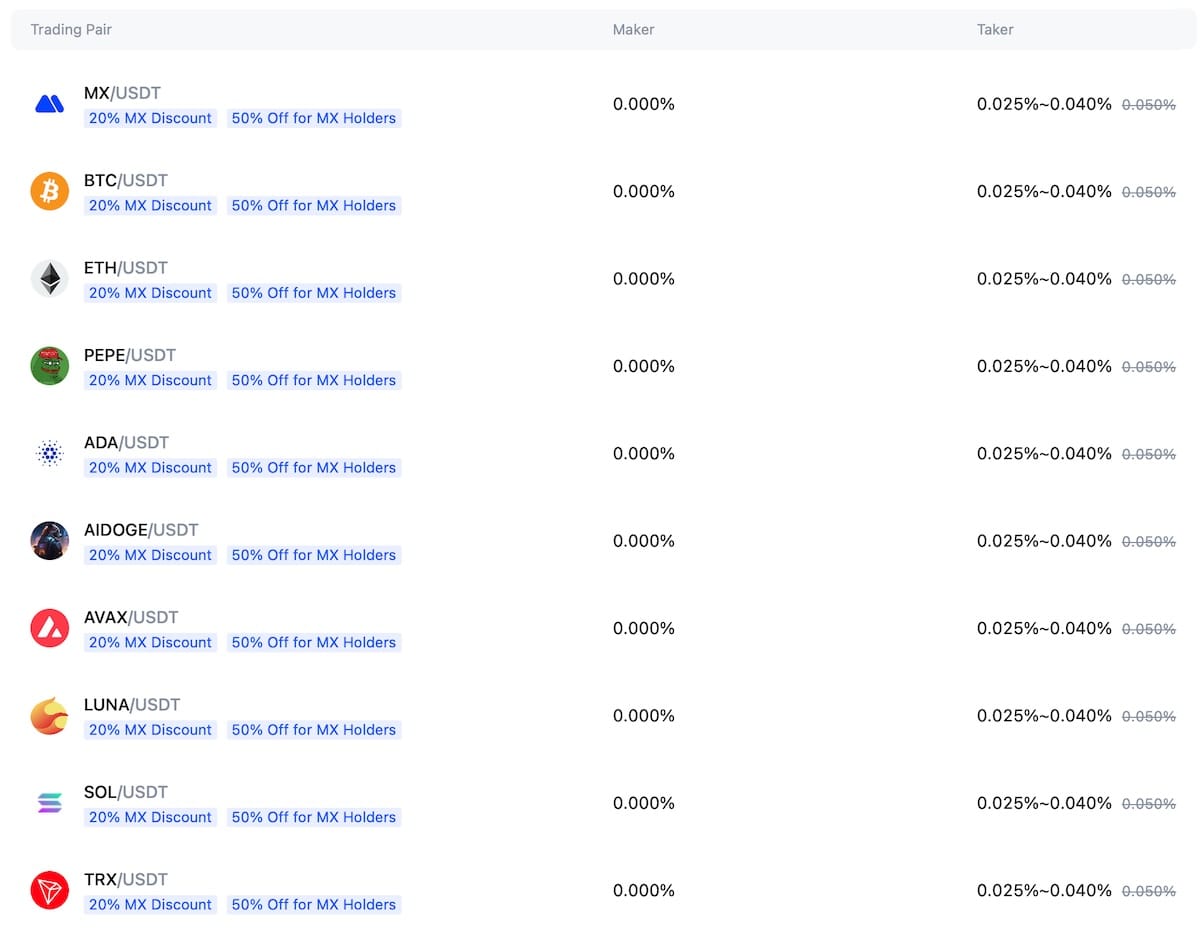Click 50% Off for MX Holders on SOL/USDT
The image size is (1200, 940).
(314, 817)
